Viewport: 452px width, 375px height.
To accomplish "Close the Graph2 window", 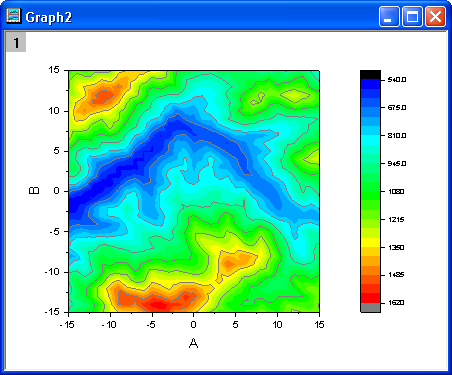I will tap(435, 16).
